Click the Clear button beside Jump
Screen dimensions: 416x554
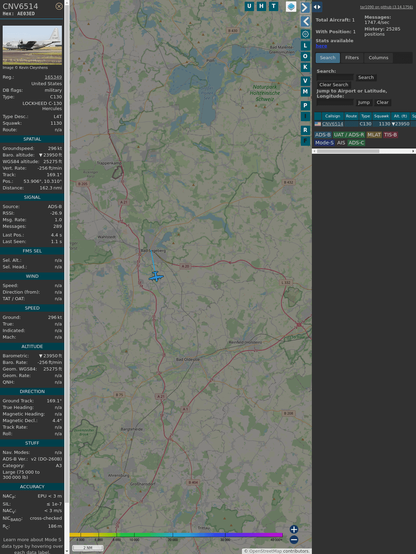382,102
